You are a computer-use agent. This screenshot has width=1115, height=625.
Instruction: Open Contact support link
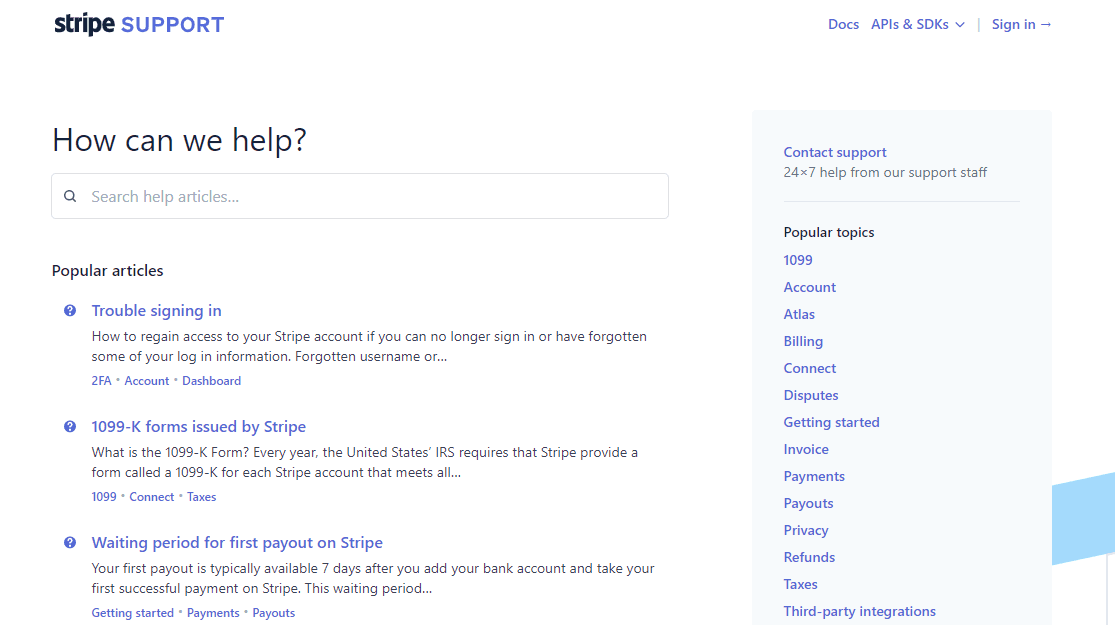click(835, 152)
